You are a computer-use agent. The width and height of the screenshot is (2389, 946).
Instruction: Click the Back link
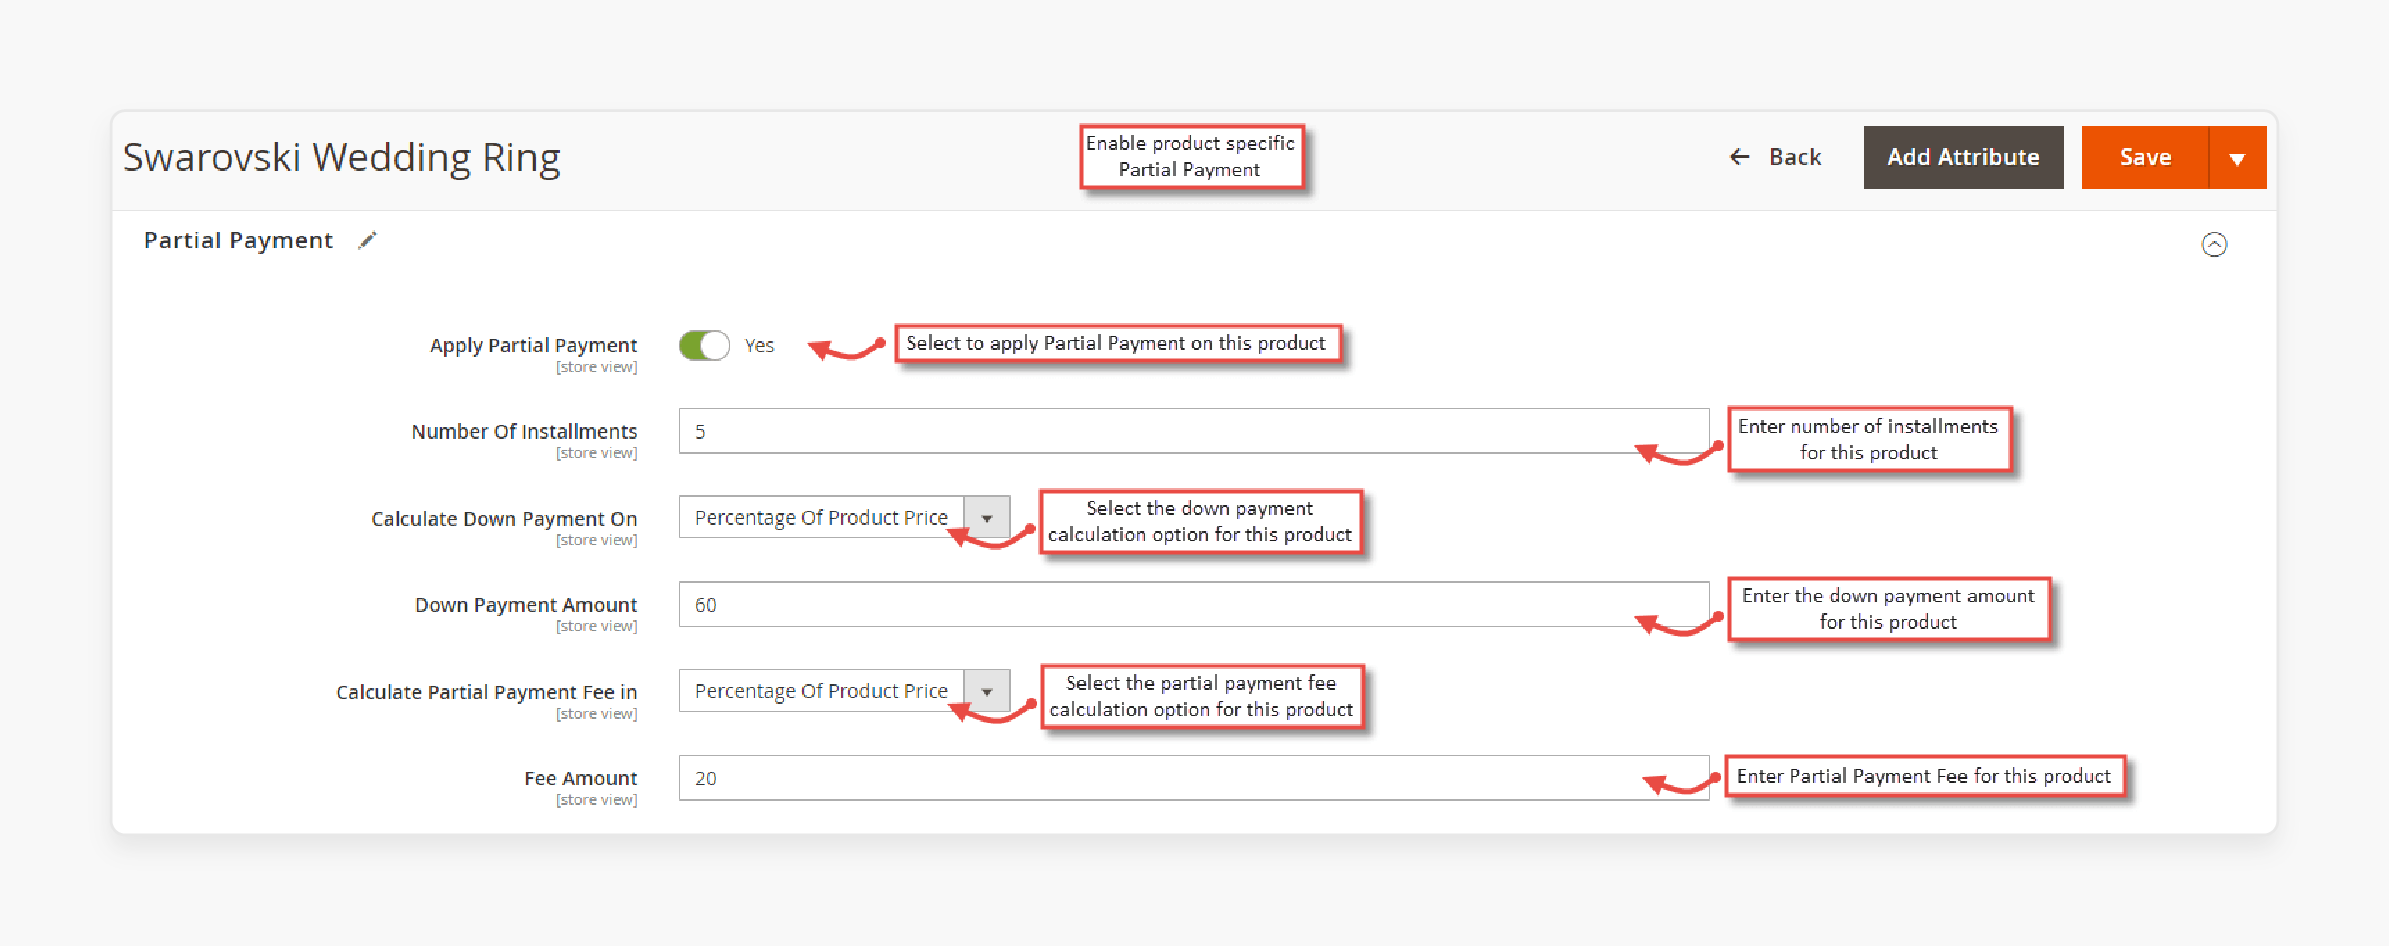[1775, 157]
